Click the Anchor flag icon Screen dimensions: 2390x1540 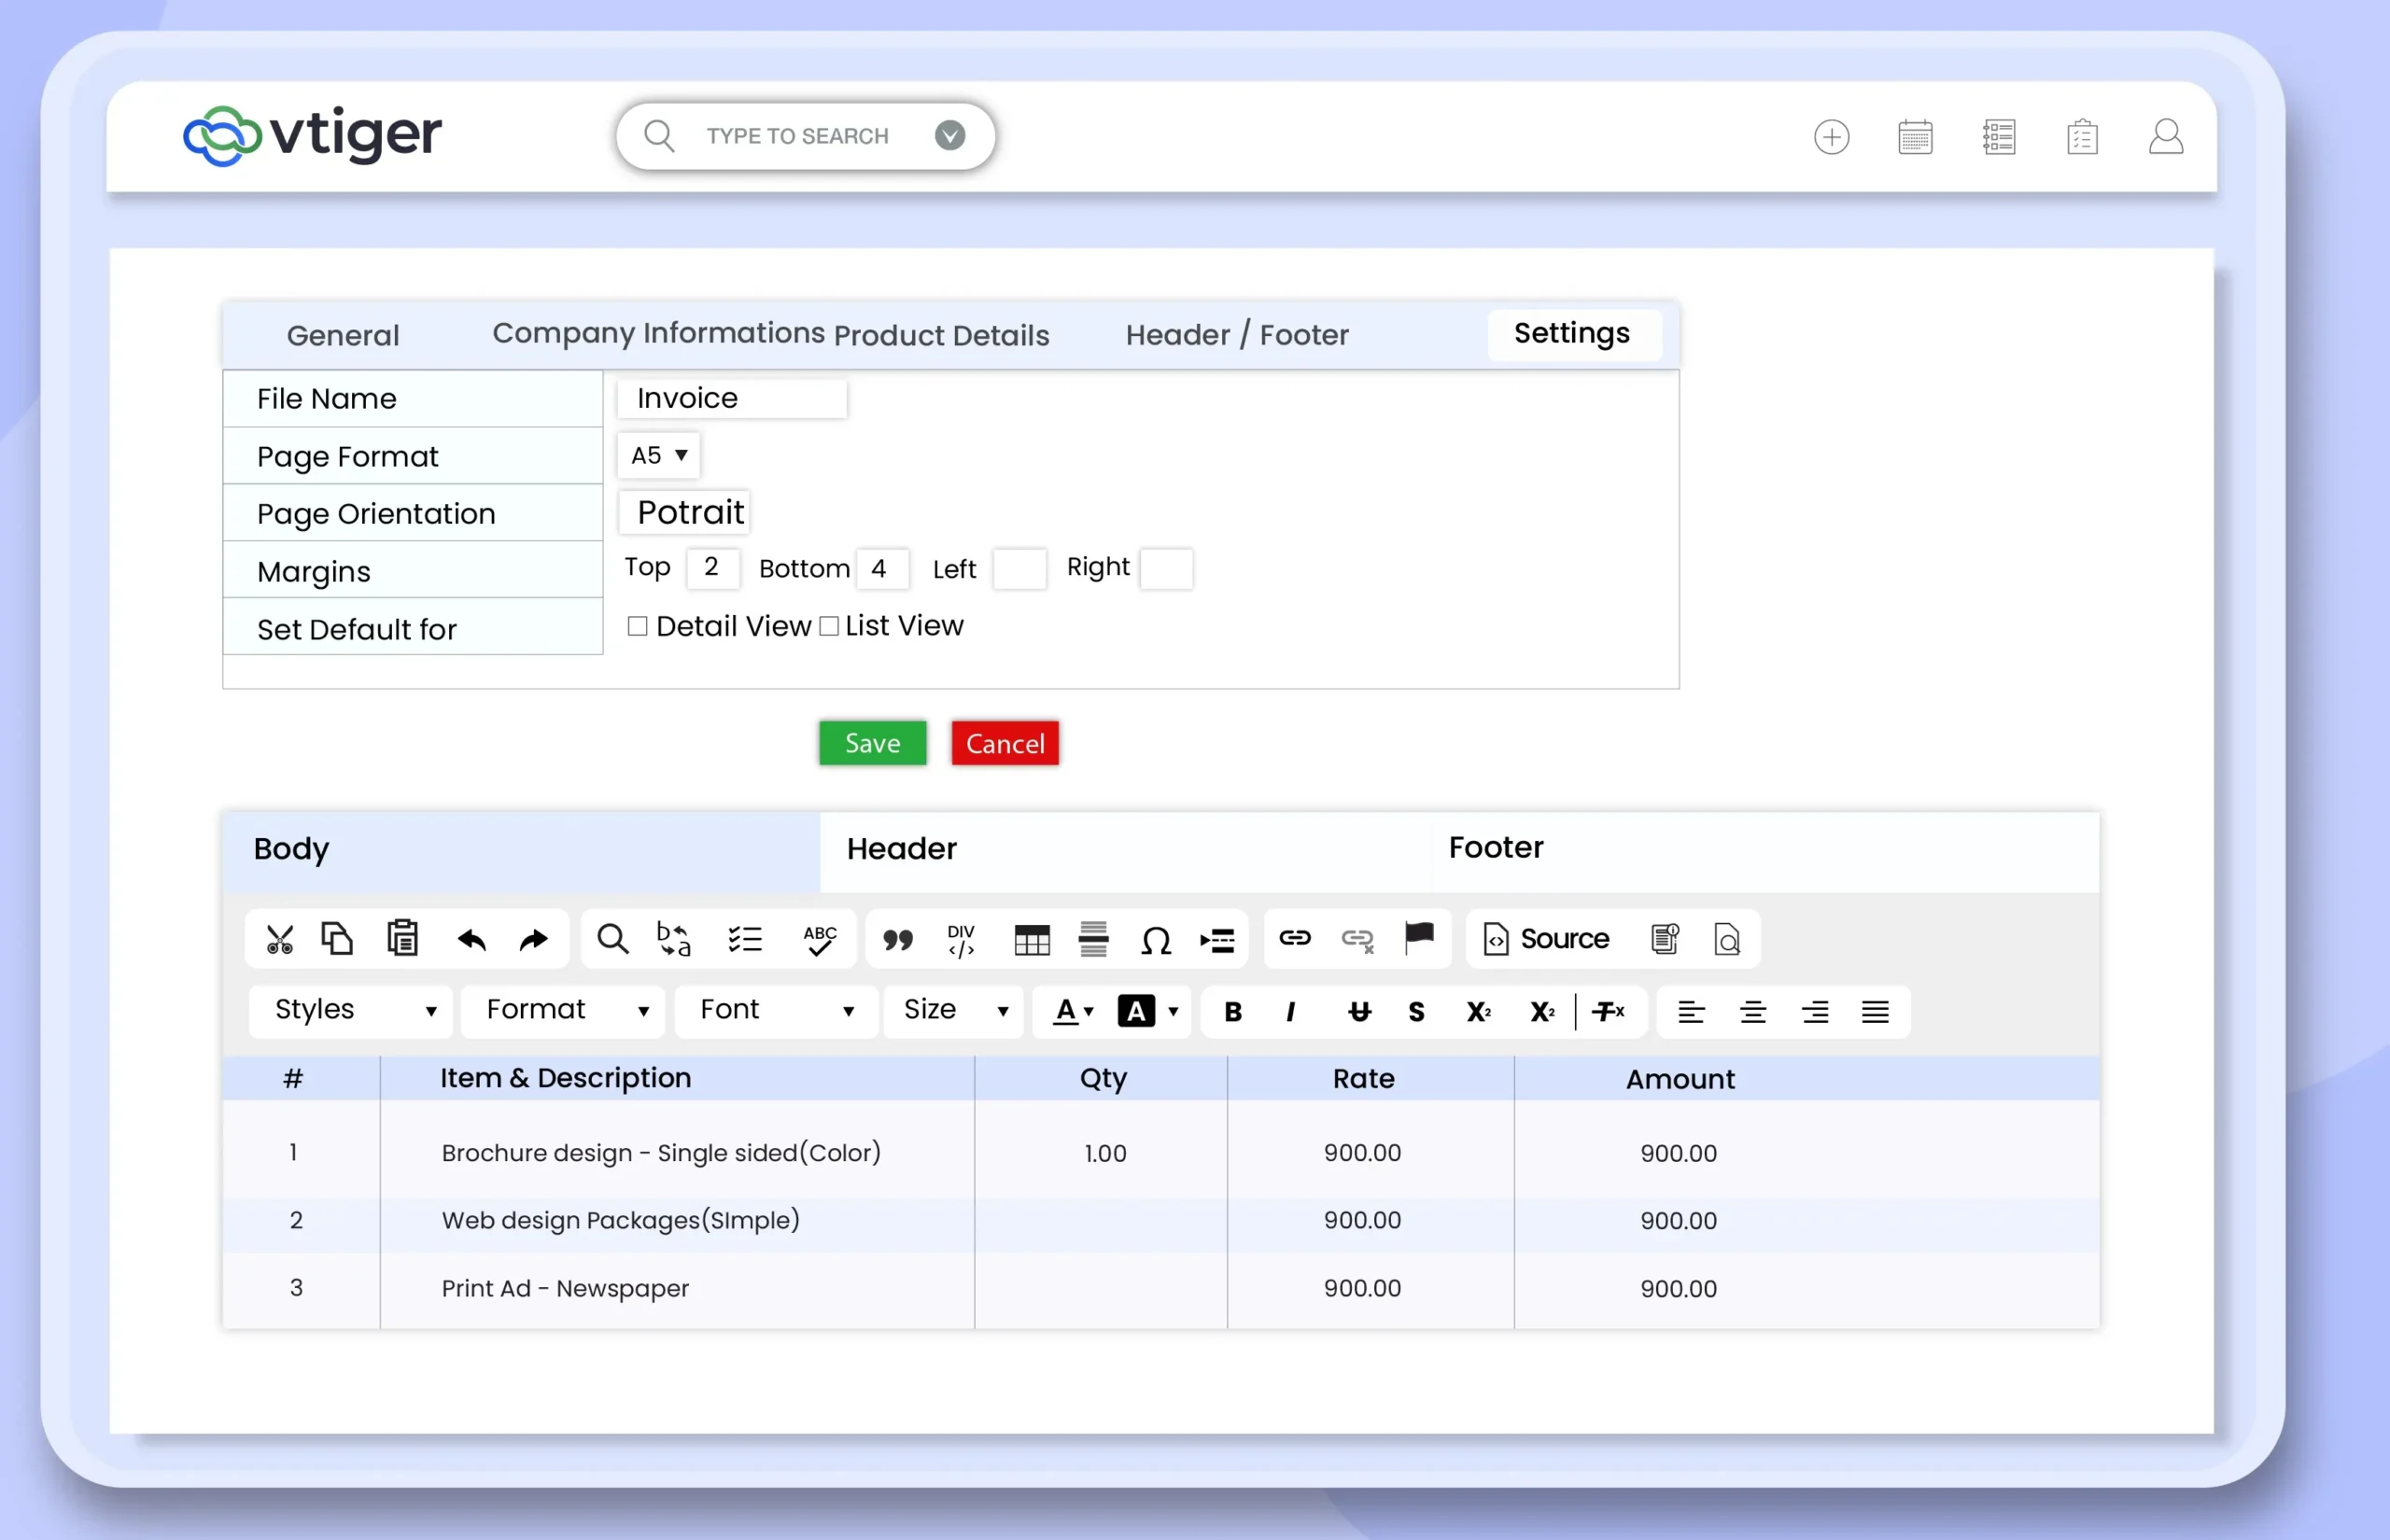tap(1418, 937)
